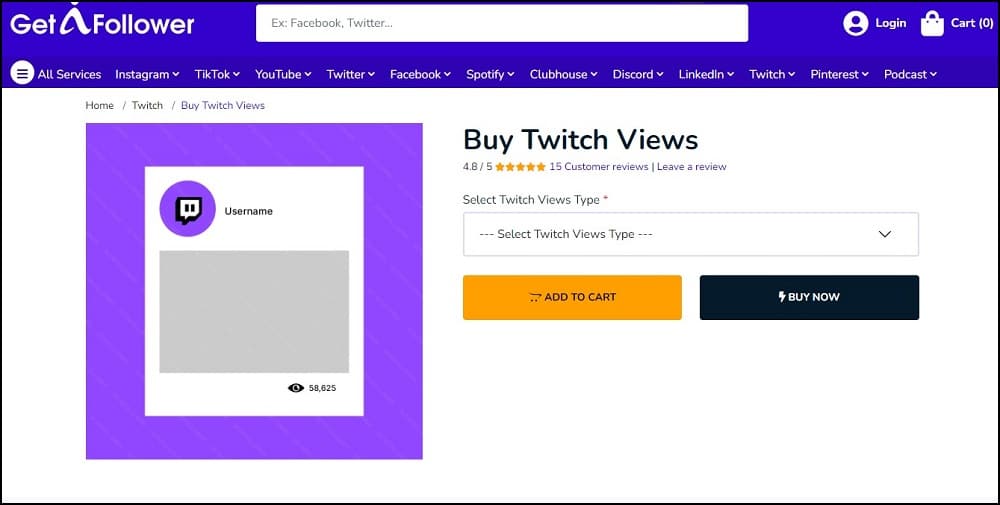Open the Podcast menu in navigation bar
The image size is (1000, 505).
click(911, 74)
